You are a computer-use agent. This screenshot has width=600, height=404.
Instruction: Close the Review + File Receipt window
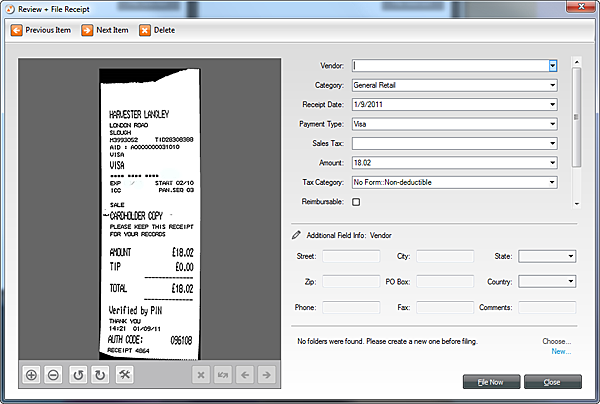[581, 7]
